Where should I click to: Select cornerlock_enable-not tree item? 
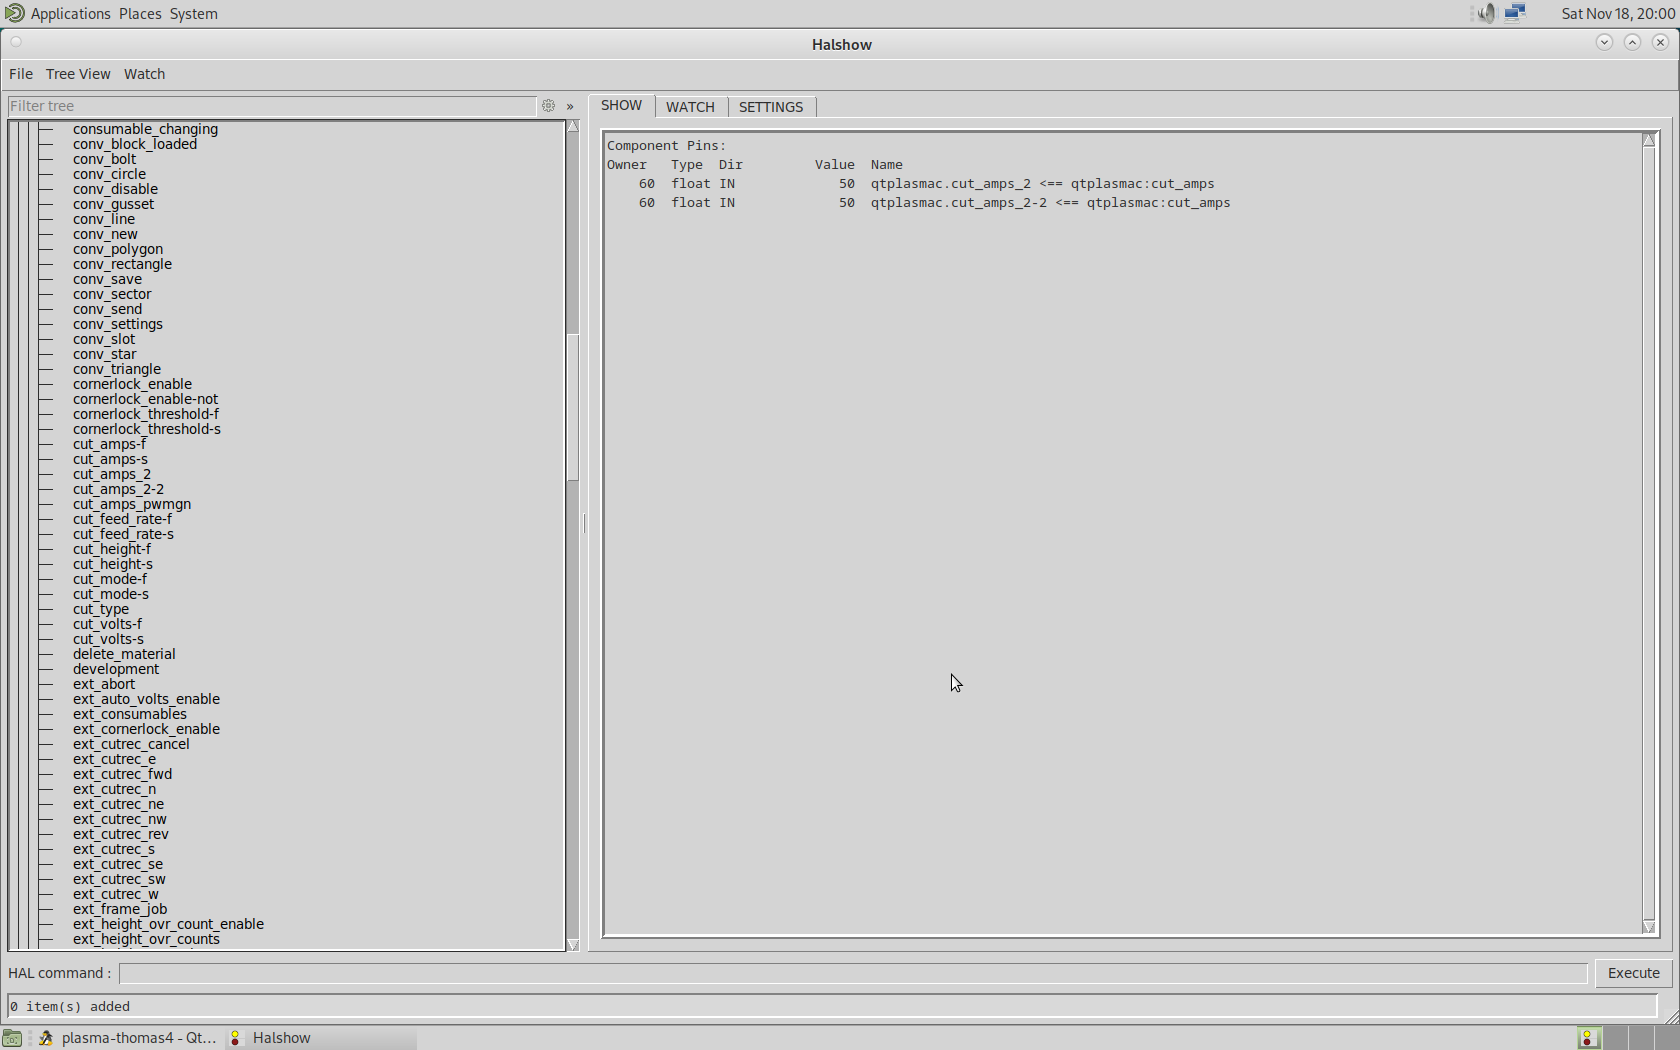145,399
